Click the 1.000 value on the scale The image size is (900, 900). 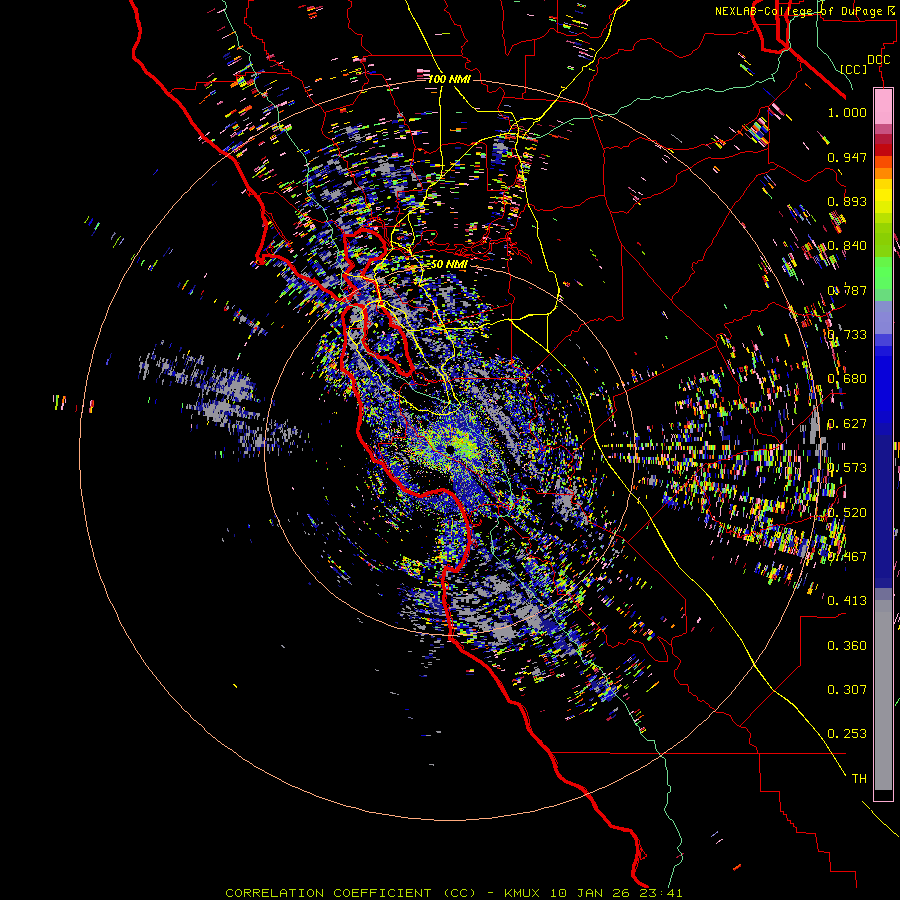(847, 112)
